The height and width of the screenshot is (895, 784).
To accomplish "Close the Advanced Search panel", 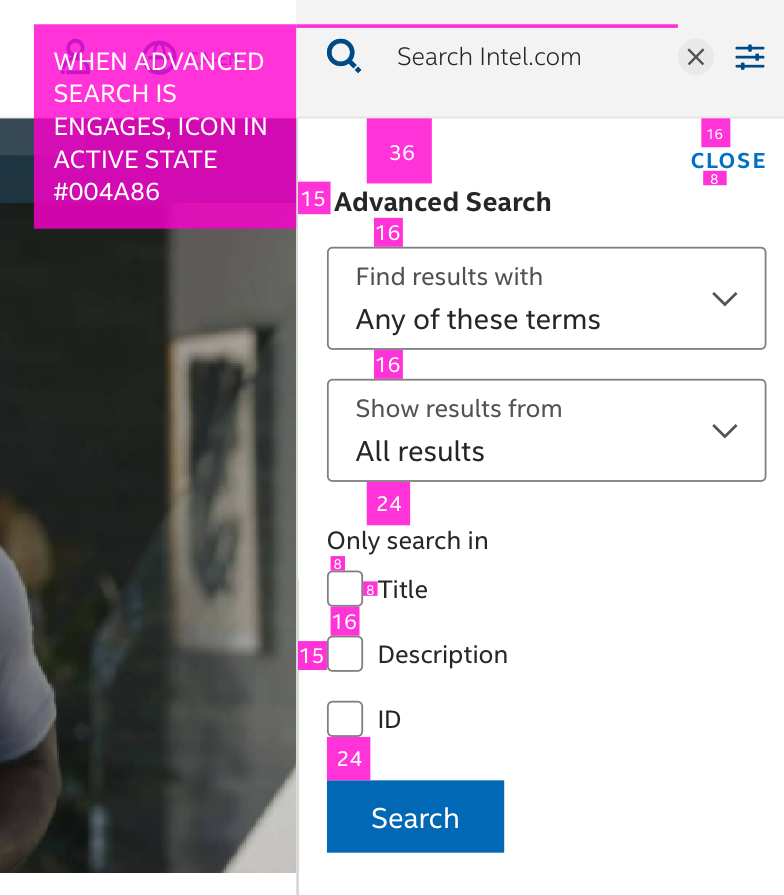I will coord(728,161).
